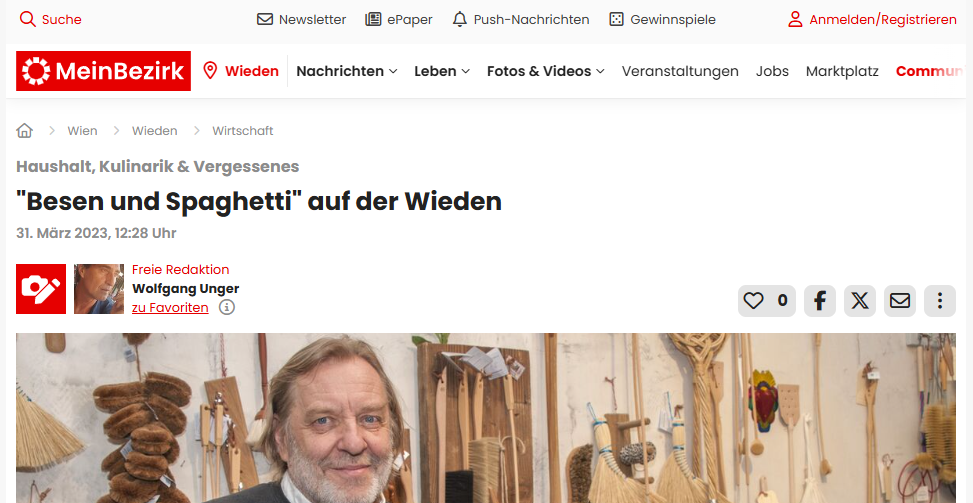Open more options three-dot menu

(x=939, y=301)
